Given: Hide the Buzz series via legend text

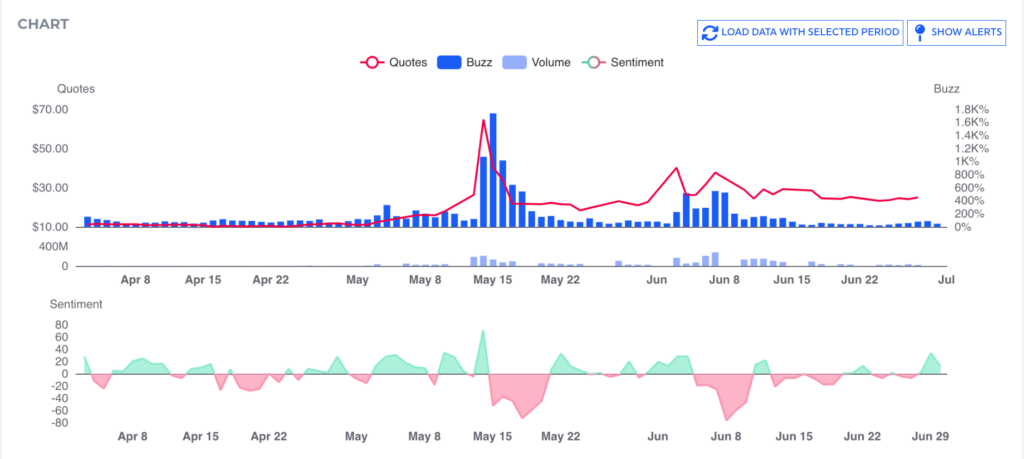Looking at the screenshot, I should pos(478,62).
